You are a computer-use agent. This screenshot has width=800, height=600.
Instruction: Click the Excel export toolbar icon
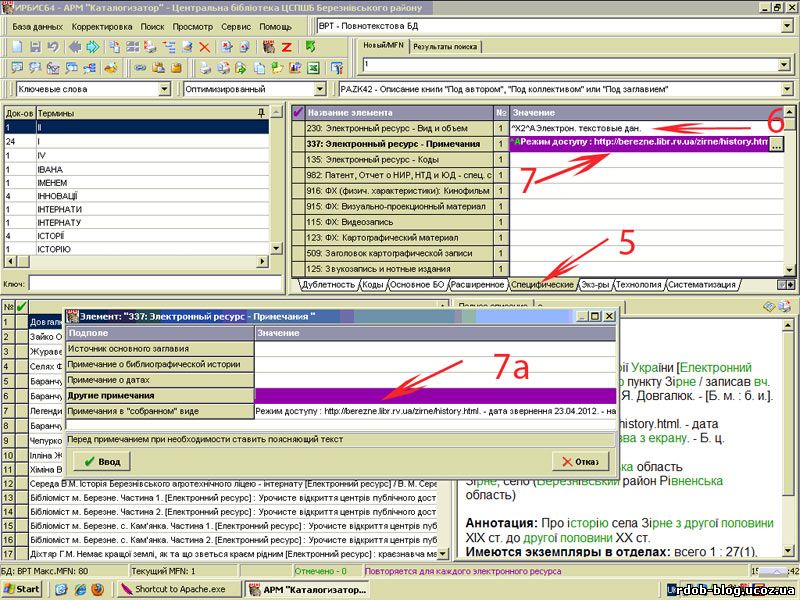pos(312,68)
